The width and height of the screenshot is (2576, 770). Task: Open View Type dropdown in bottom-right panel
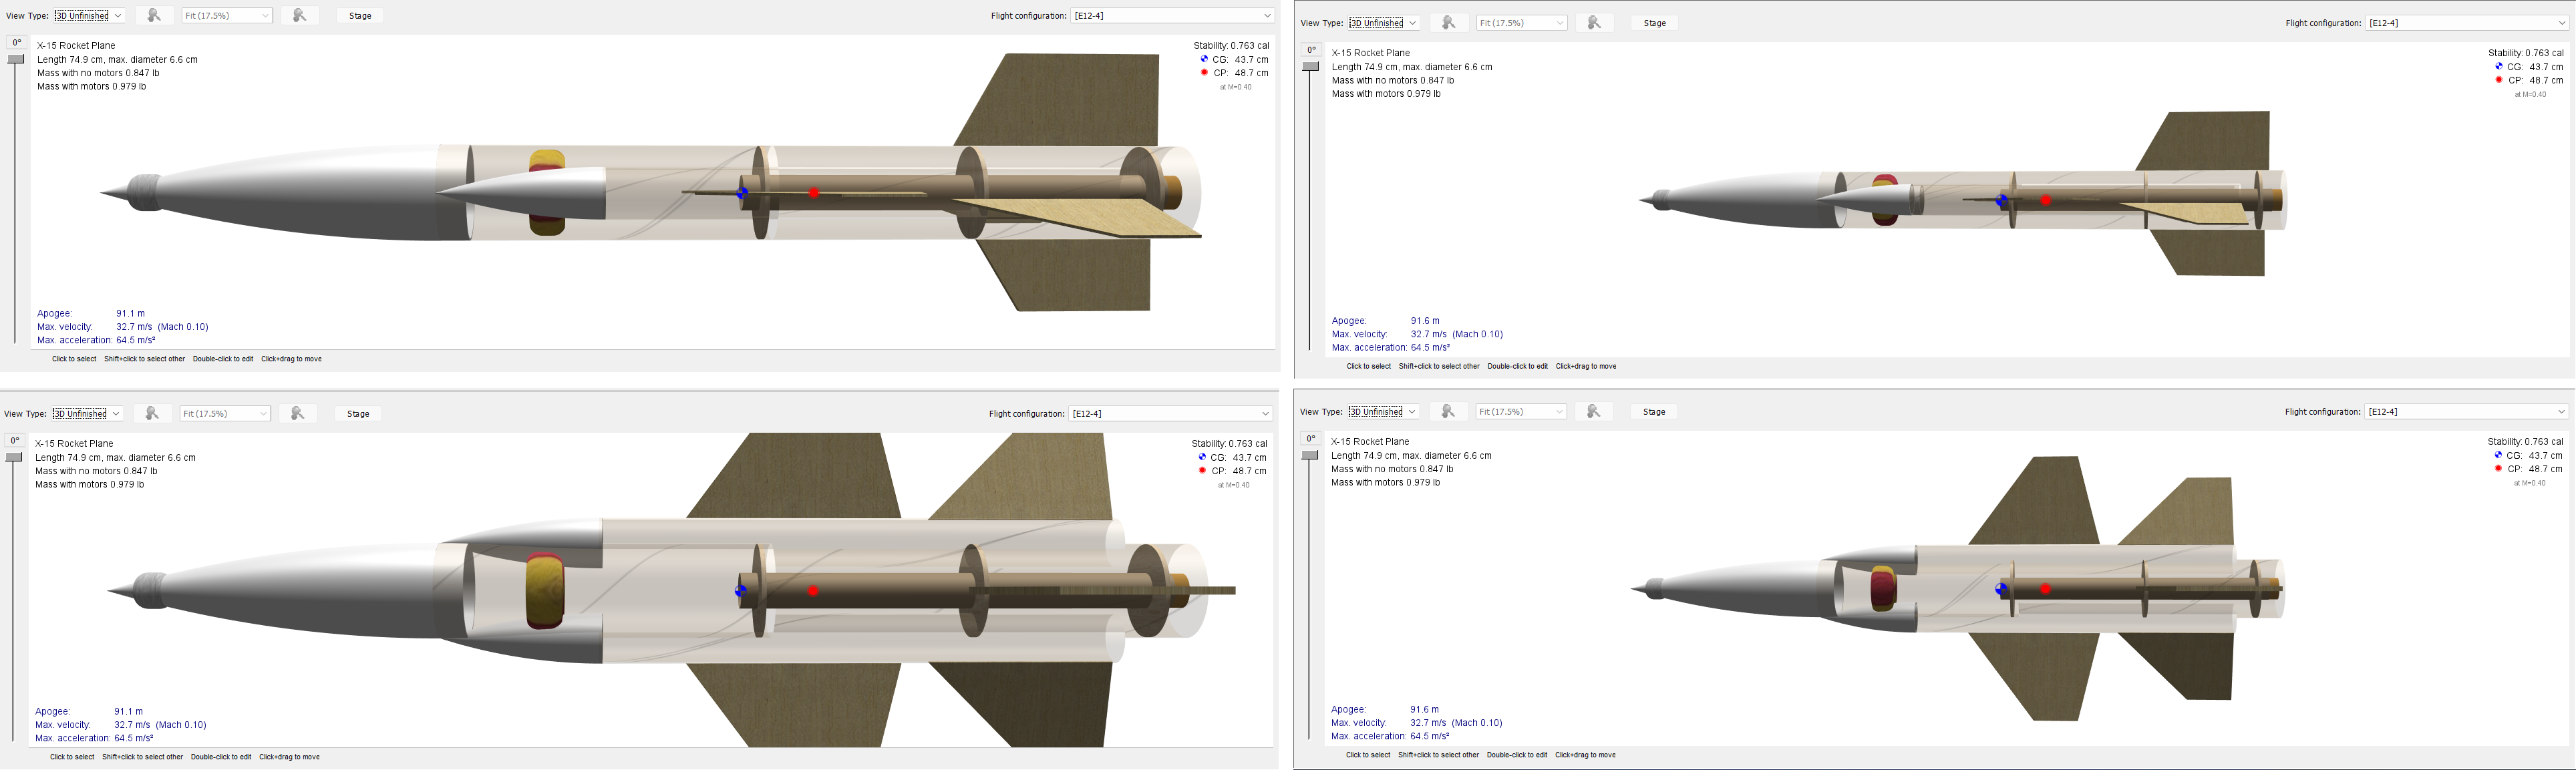tap(1383, 411)
